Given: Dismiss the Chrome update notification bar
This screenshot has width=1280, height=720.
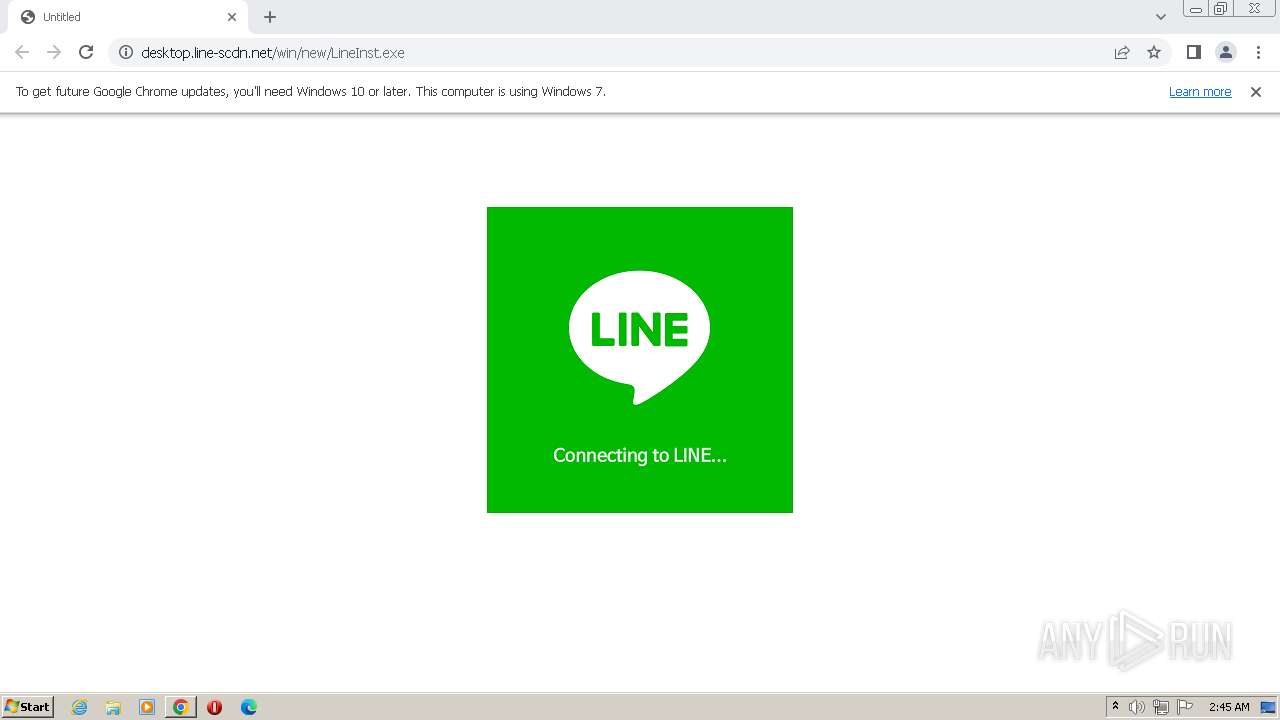Looking at the screenshot, I should (x=1256, y=91).
